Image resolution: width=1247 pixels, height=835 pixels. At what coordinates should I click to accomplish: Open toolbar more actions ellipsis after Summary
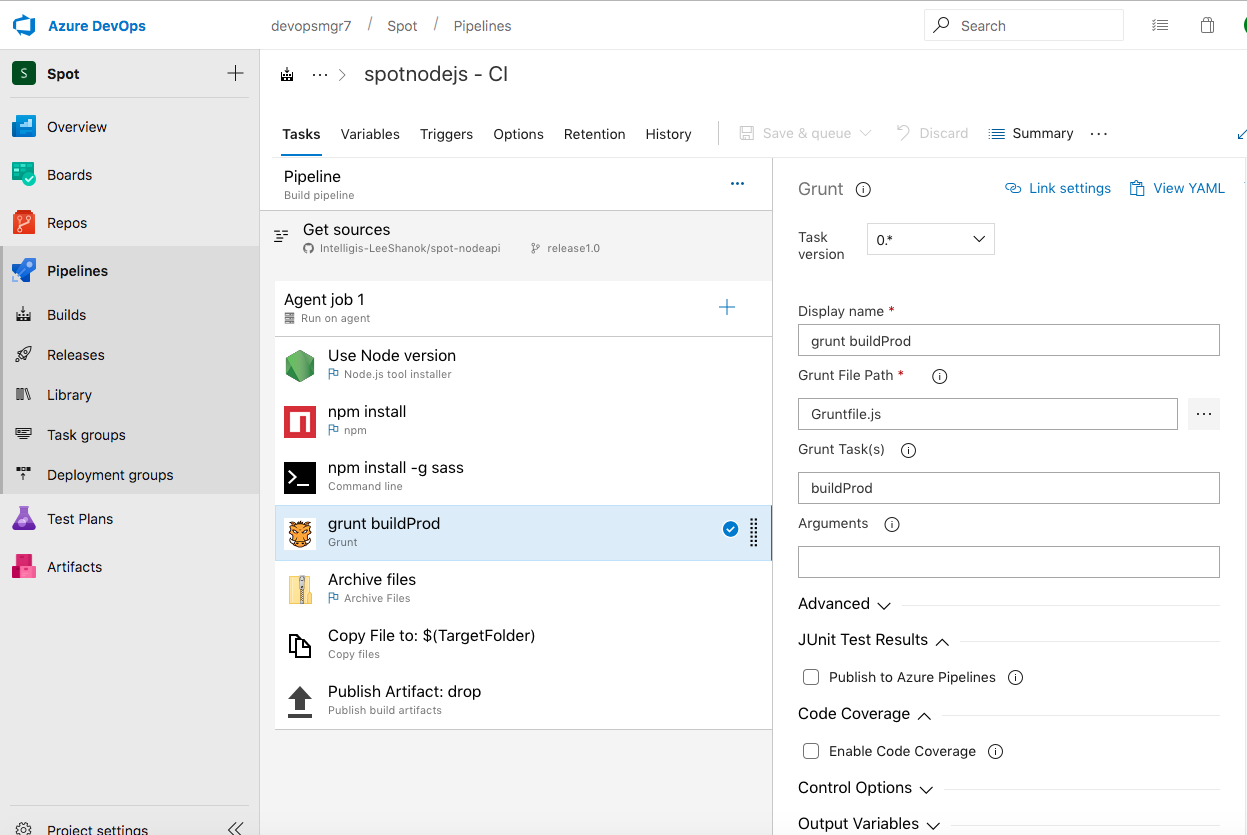(x=1099, y=134)
